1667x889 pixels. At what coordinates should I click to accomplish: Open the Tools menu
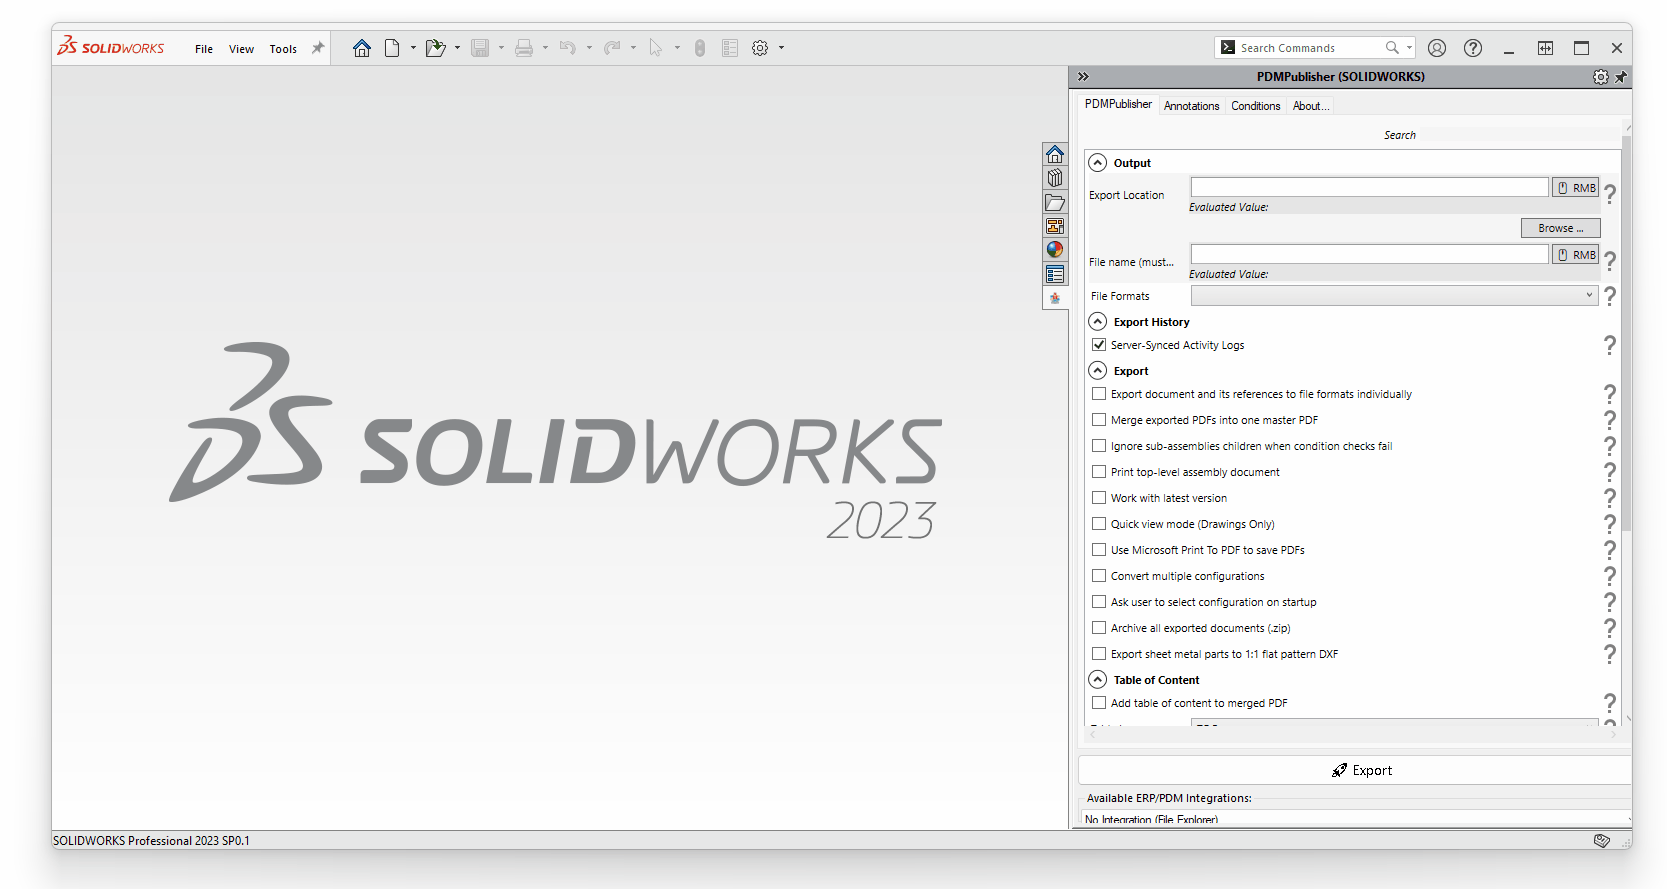(283, 49)
